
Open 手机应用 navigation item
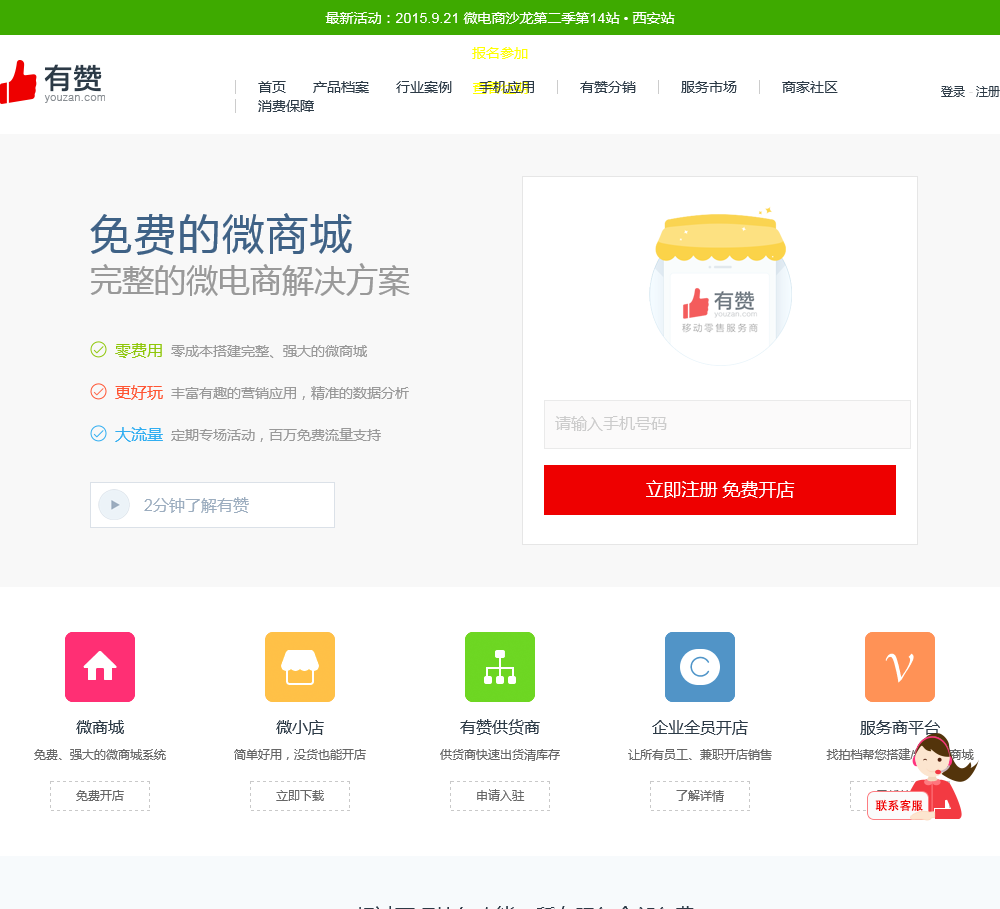(506, 87)
